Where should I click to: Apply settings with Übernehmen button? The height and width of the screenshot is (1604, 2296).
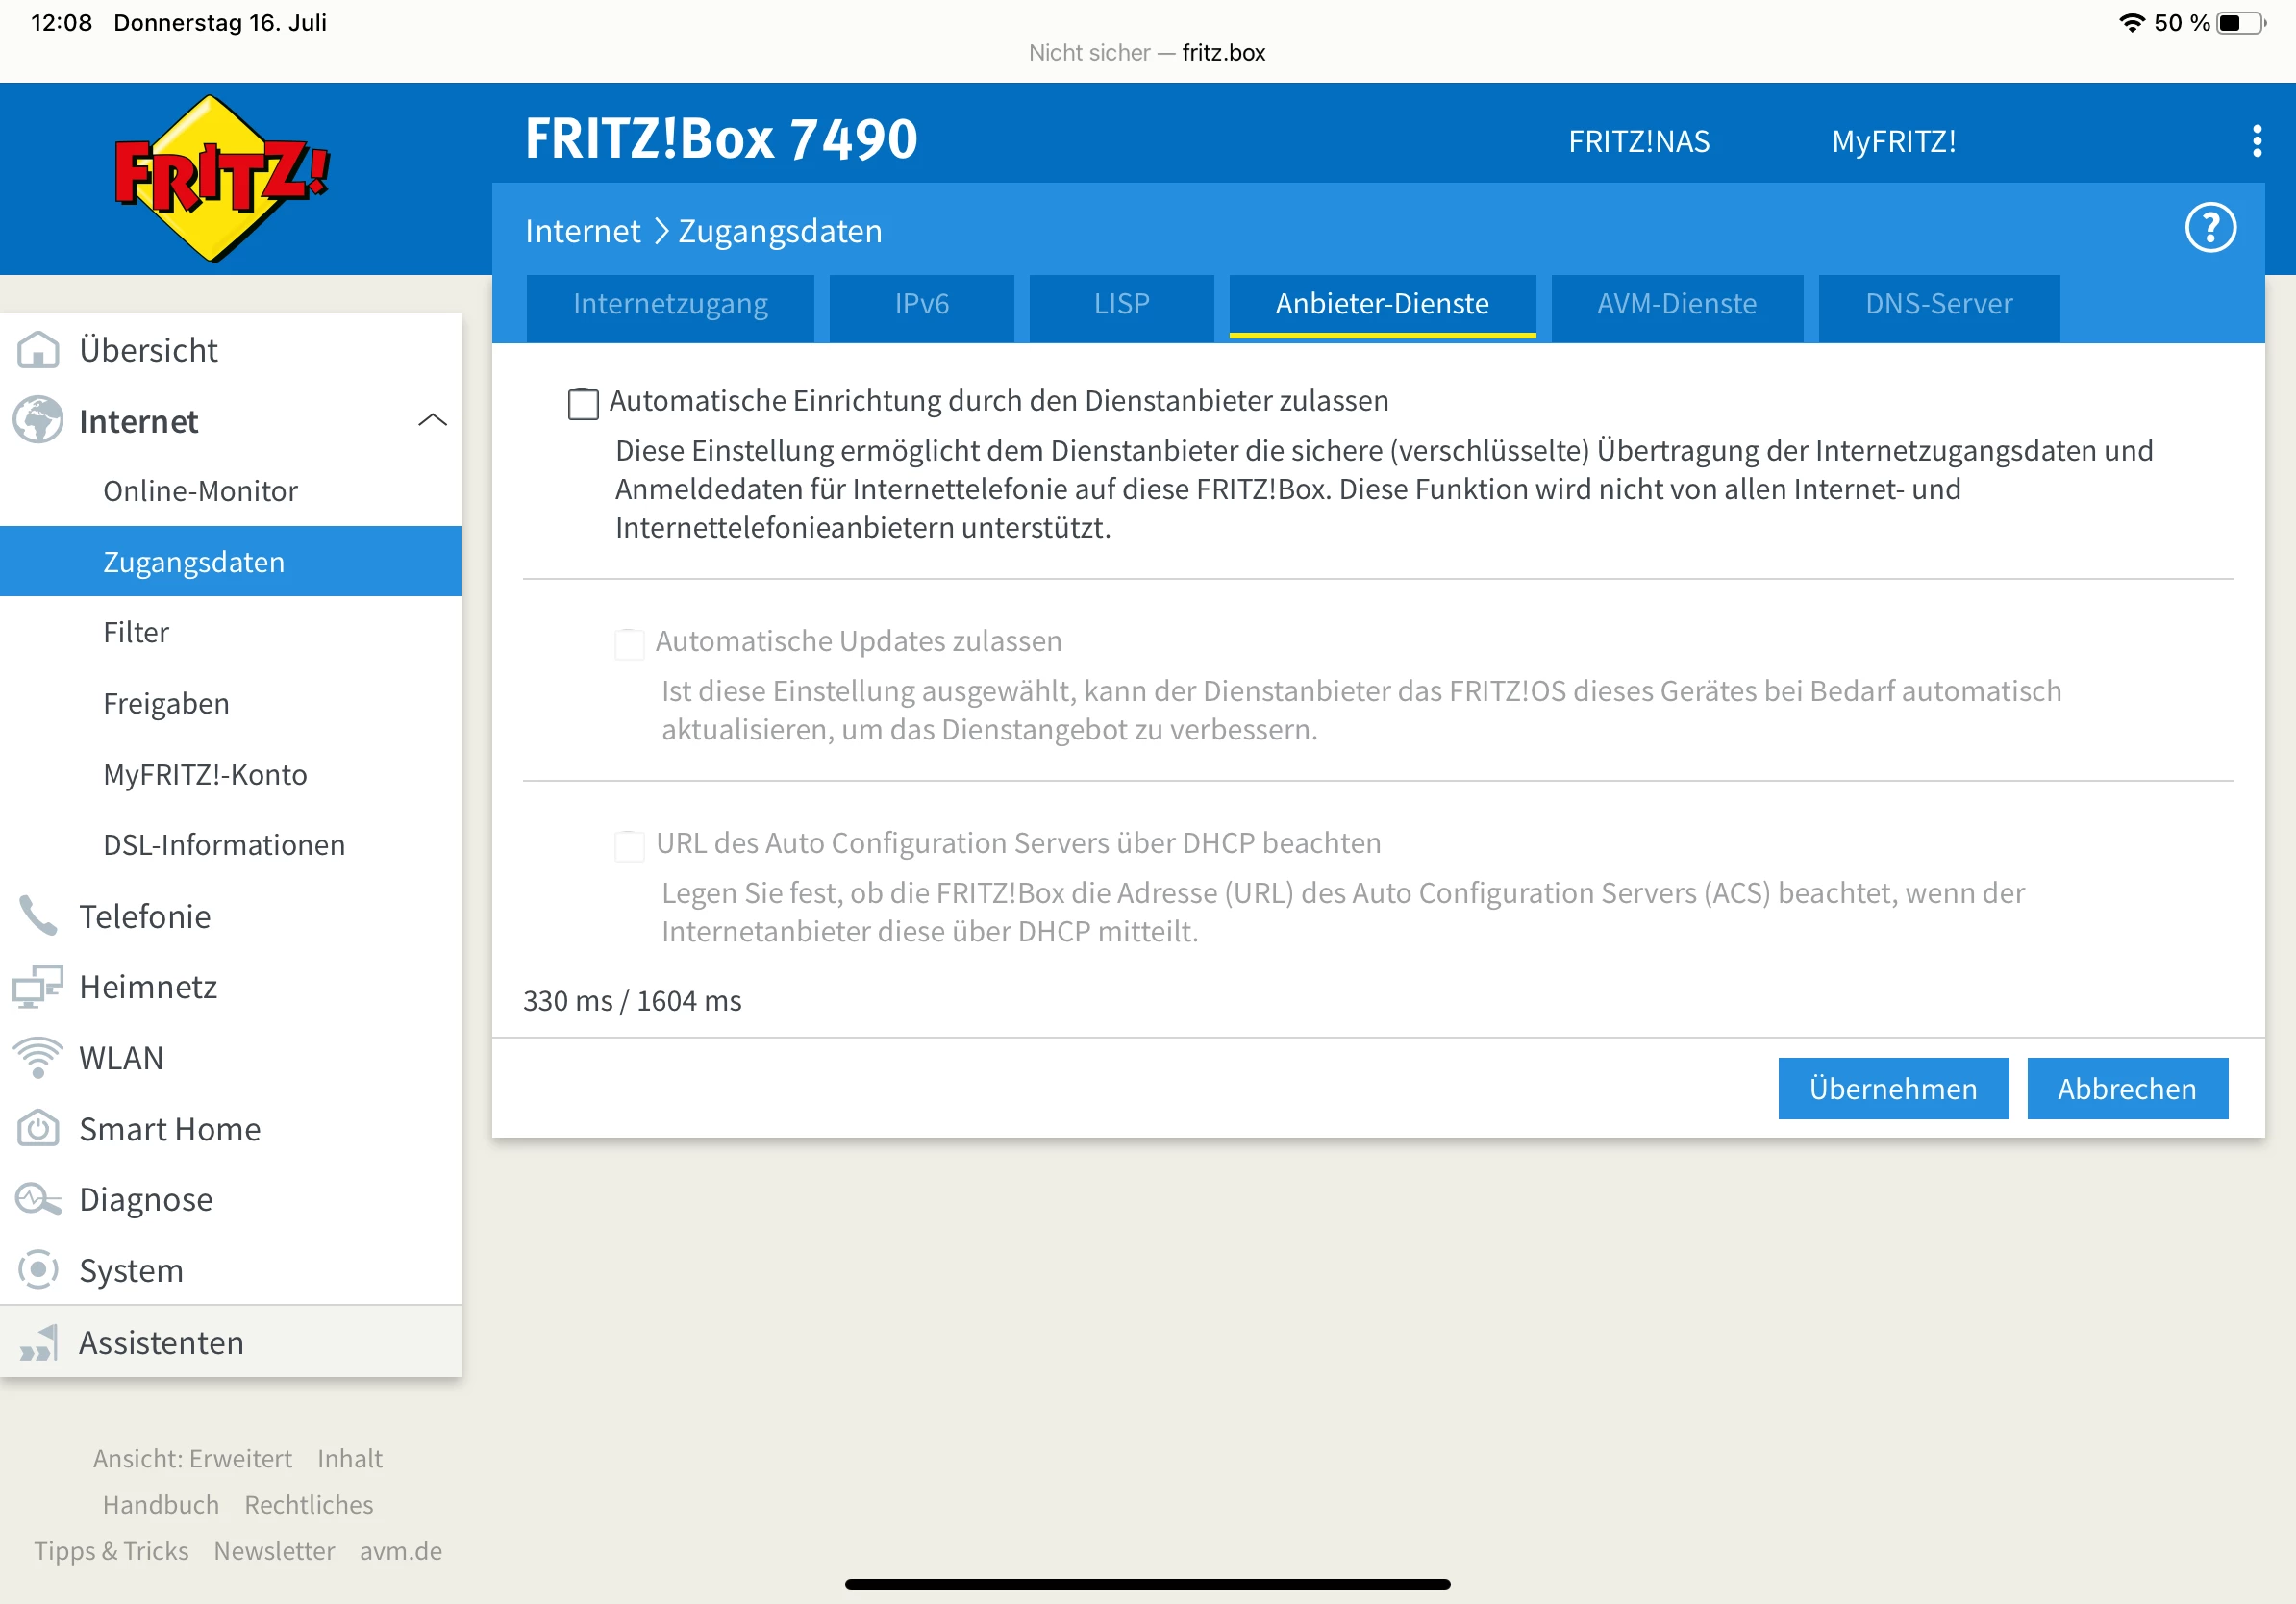1892,1088
